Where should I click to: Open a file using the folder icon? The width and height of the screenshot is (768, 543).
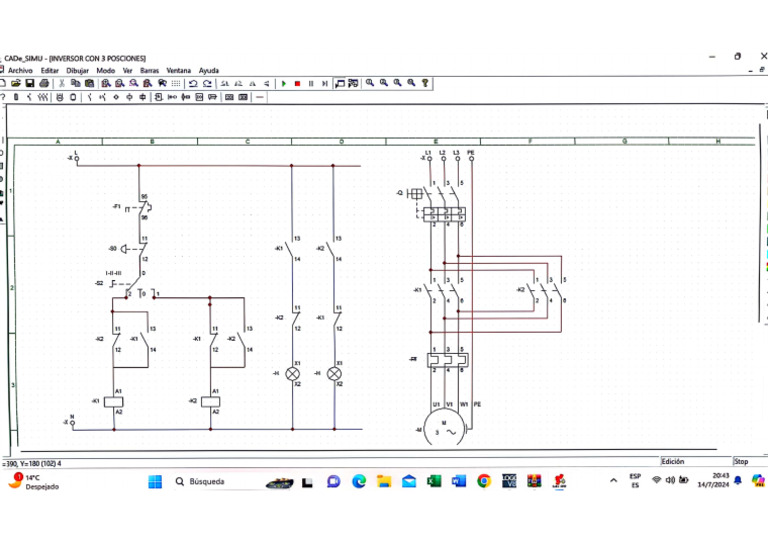16,83
